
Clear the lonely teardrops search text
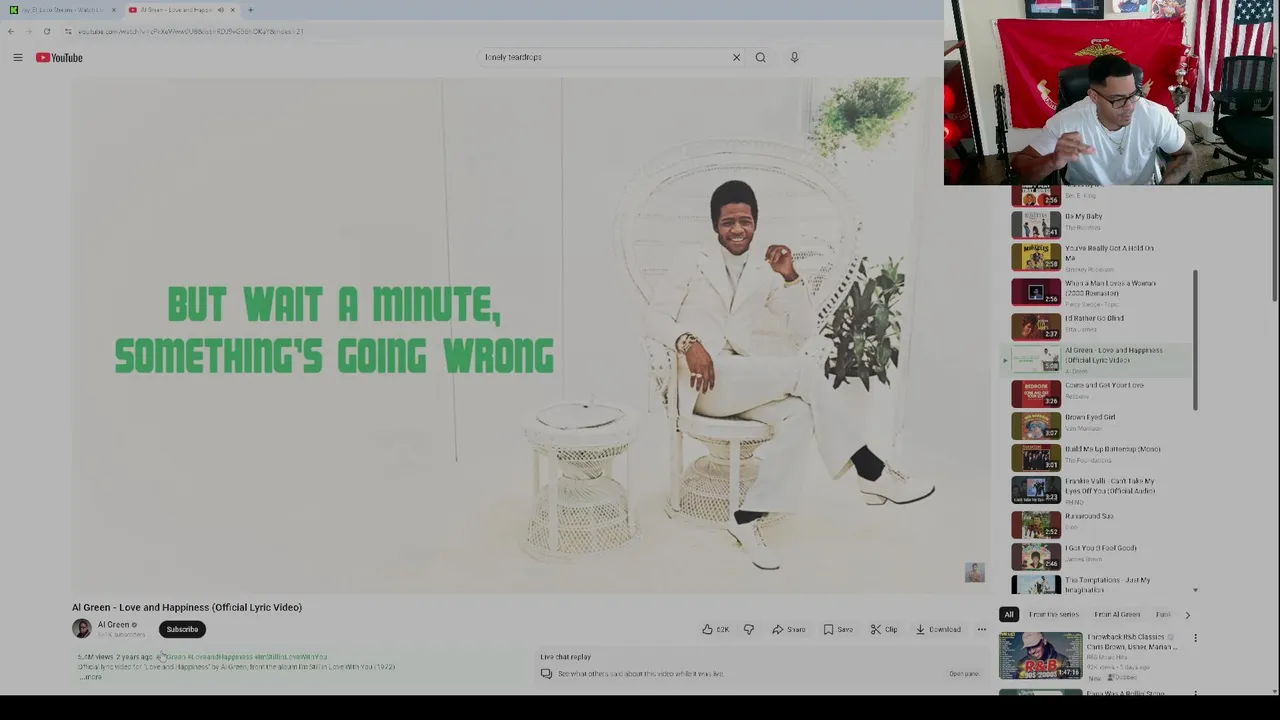pyautogui.click(x=736, y=57)
